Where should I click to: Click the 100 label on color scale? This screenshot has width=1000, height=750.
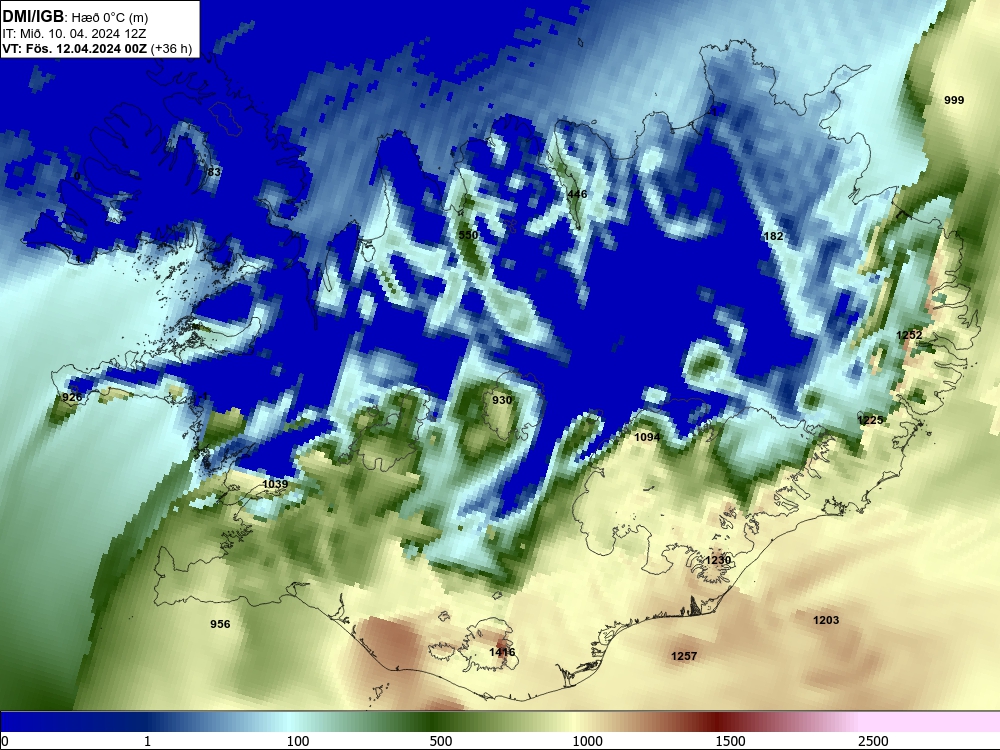[x=298, y=740]
